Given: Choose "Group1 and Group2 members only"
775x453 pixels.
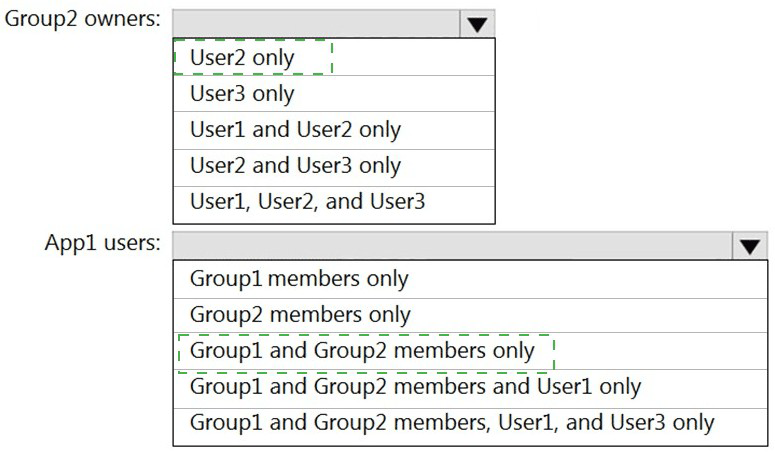Looking at the screenshot, I should [x=362, y=351].
